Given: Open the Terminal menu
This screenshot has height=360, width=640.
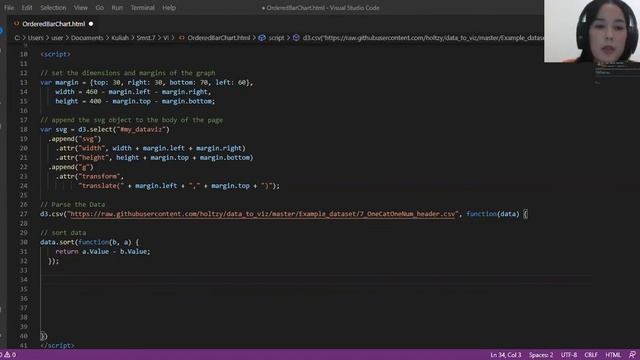Looking at the screenshot, I should pyautogui.click(x=142, y=8).
